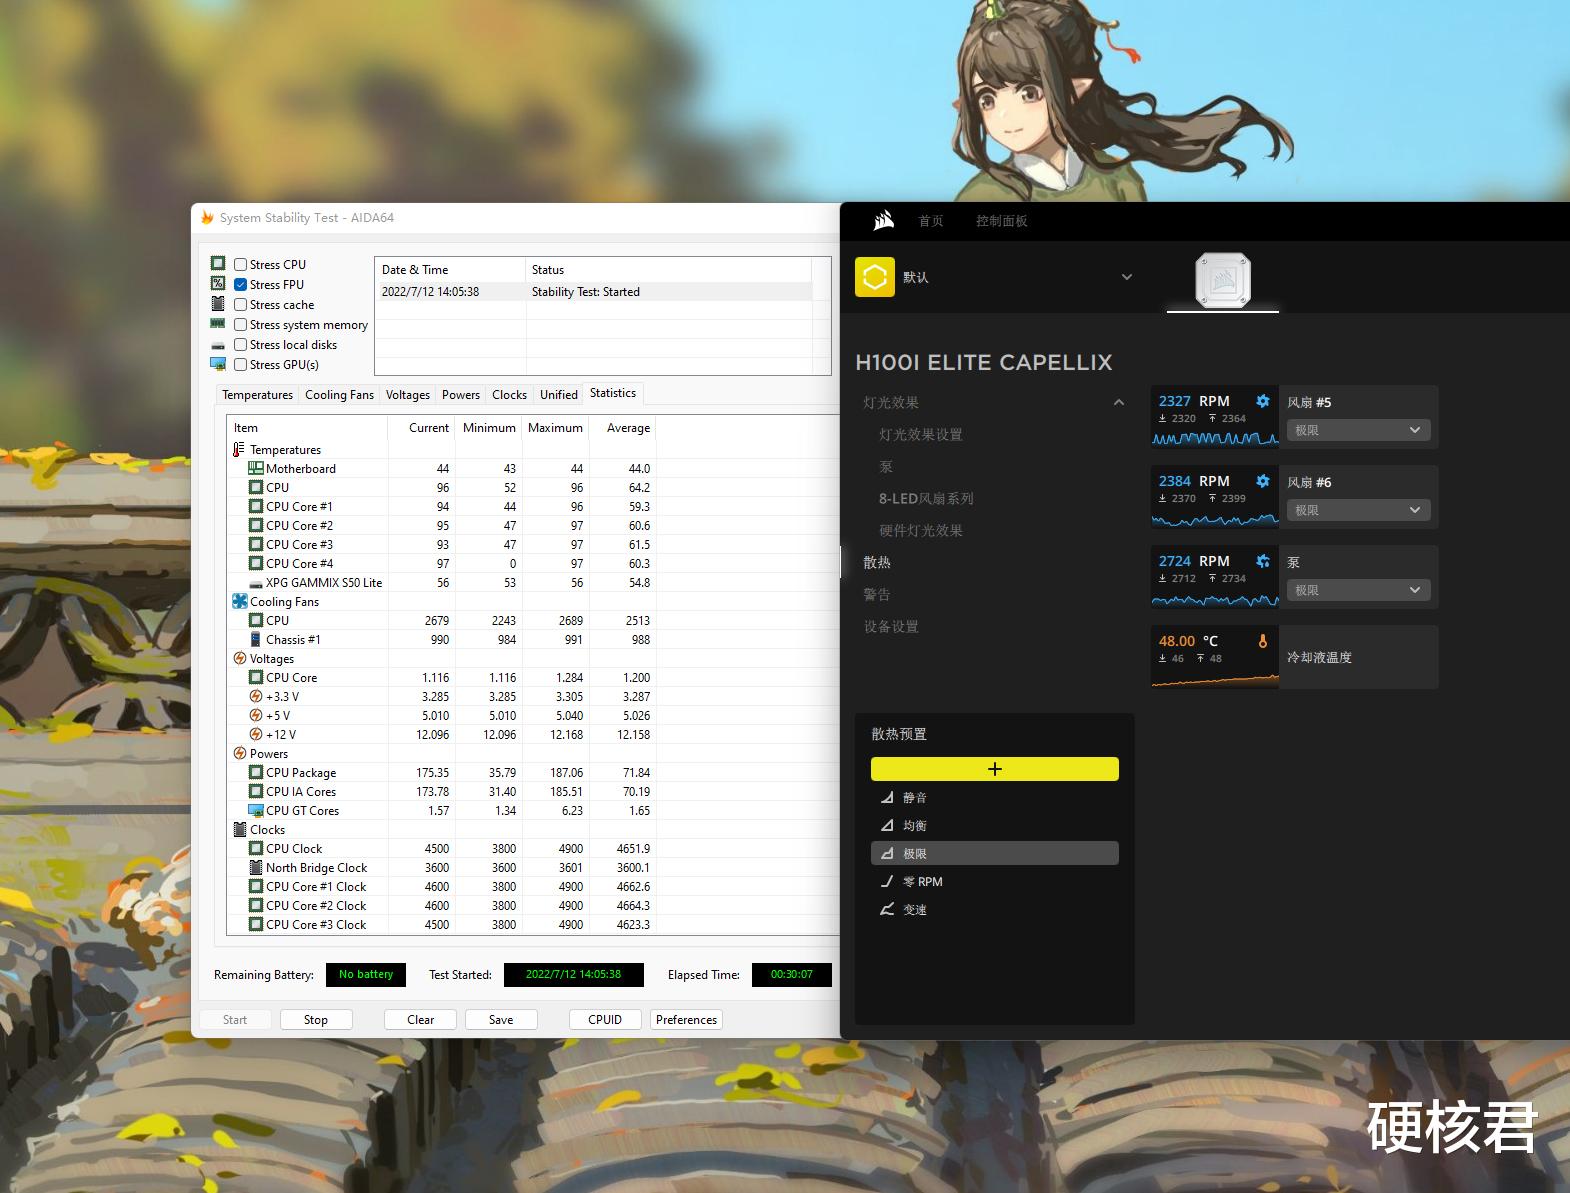Add a cooling preset with plus button
Viewport: 1570px width, 1193px height.
tap(995, 769)
